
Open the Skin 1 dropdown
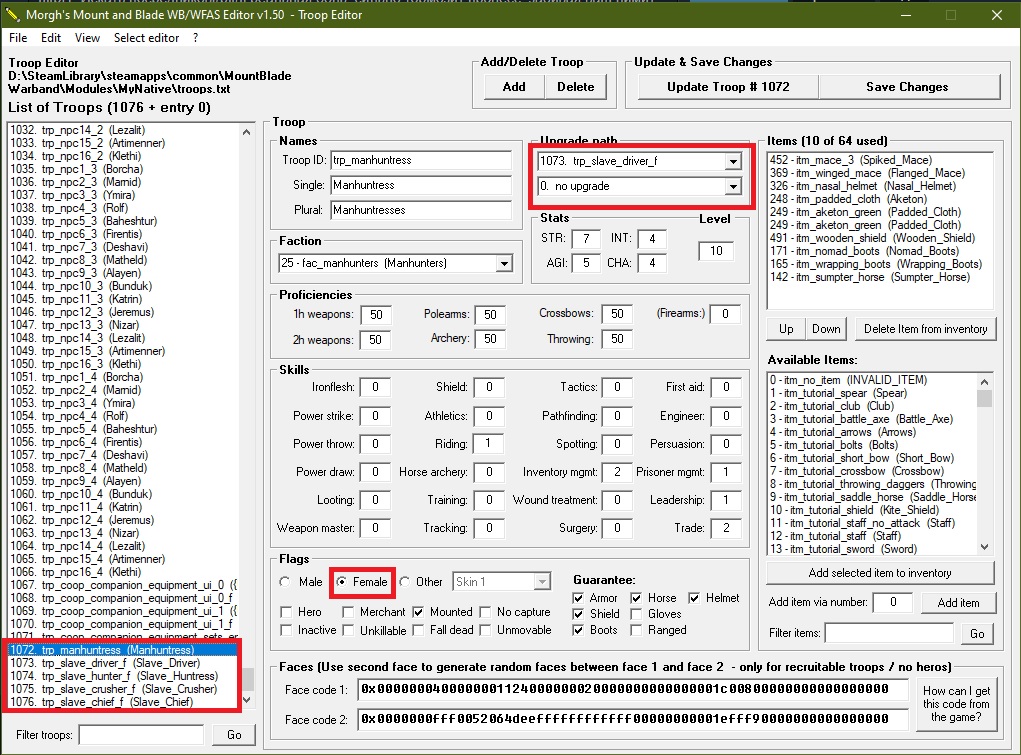click(x=542, y=582)
